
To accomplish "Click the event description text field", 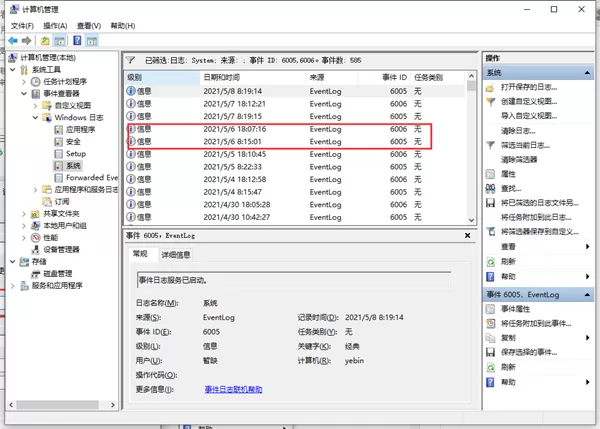I will 293,280.
